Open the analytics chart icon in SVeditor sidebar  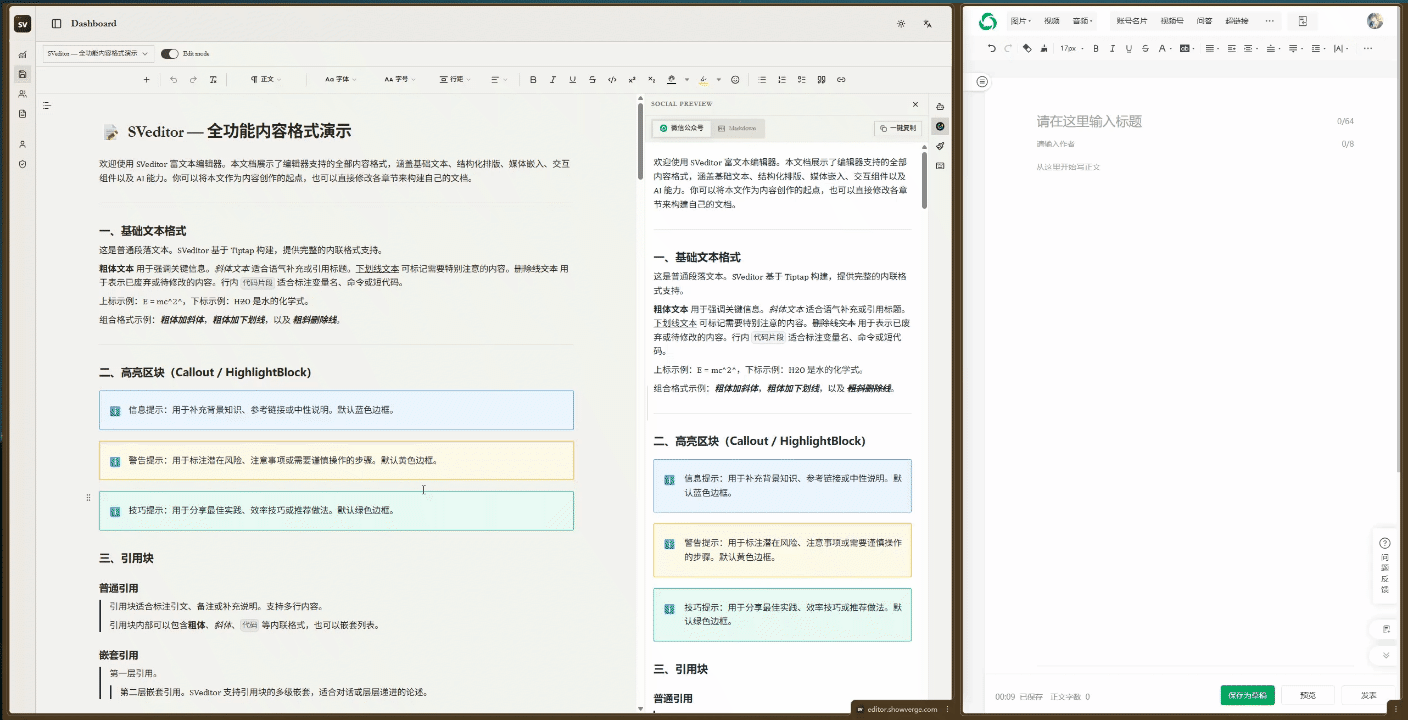(x=22, y=54)
